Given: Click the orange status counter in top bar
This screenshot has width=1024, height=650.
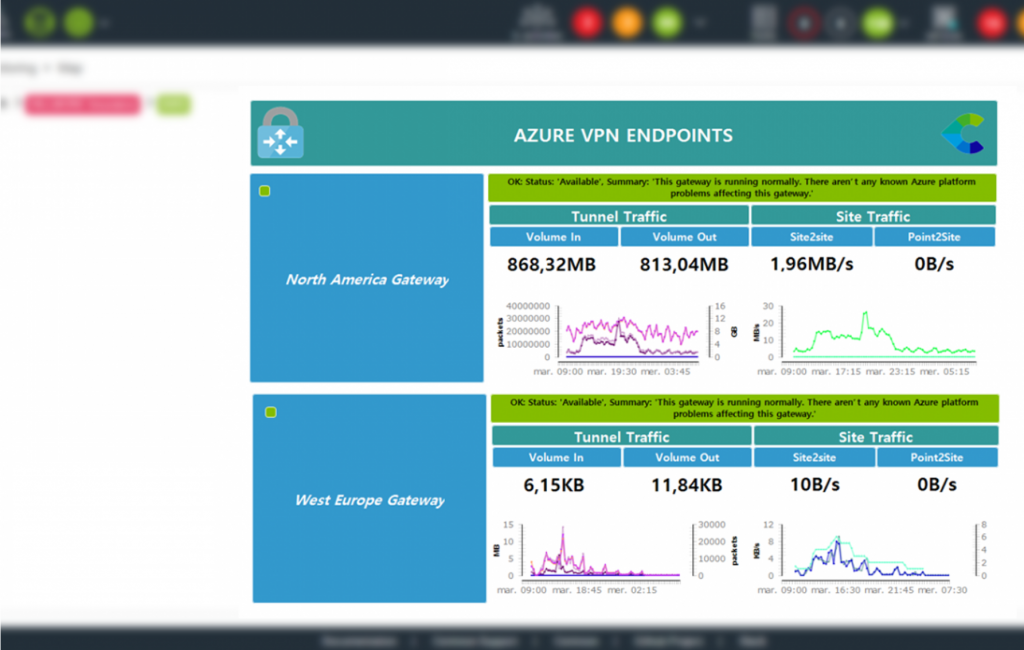Looking at the screenshot, I should (627, 23).
